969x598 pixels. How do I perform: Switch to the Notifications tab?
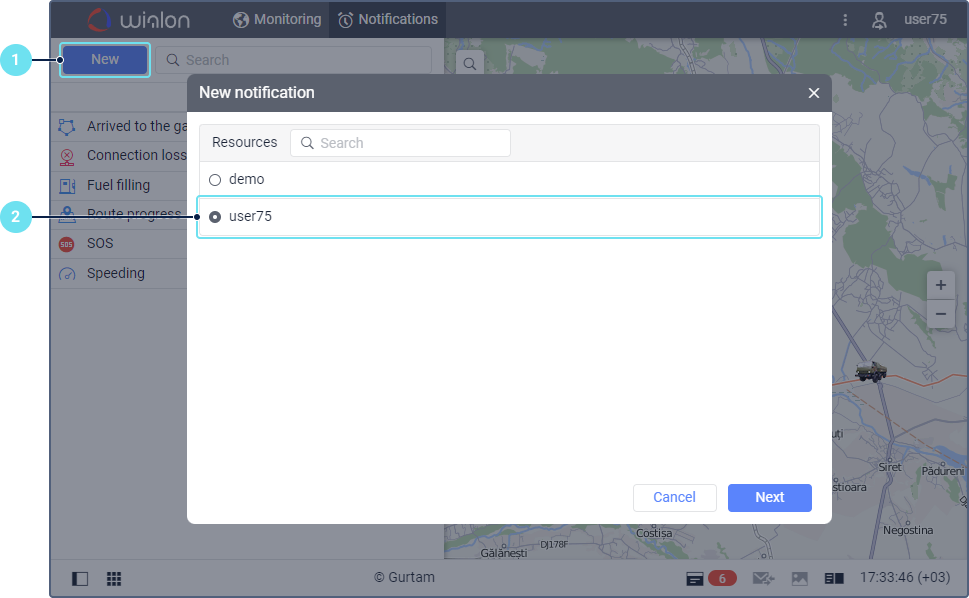coord(388,19)
